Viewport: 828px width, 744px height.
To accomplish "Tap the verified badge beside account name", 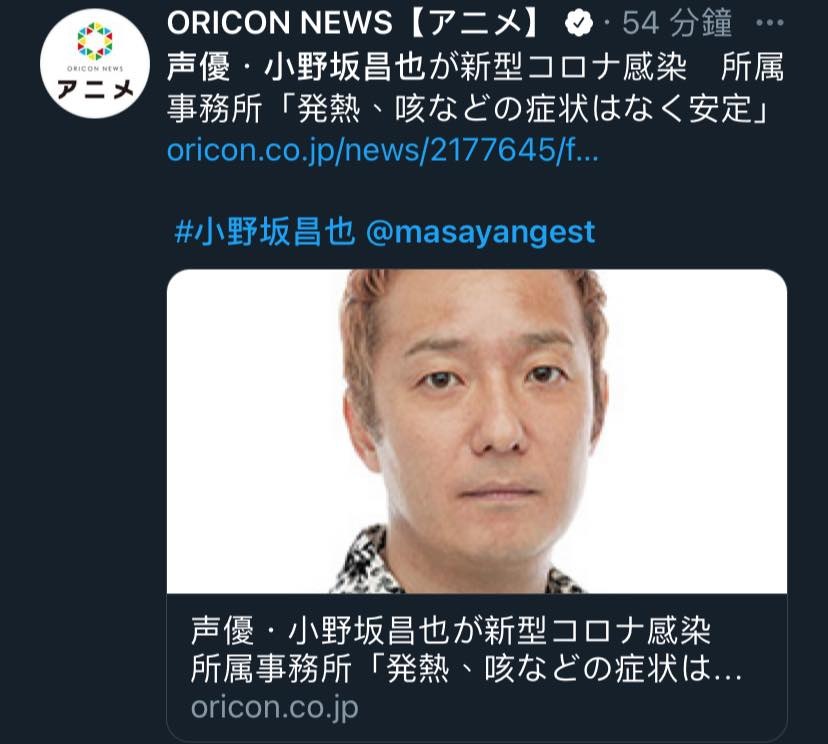I will click(x=579, y=23).
